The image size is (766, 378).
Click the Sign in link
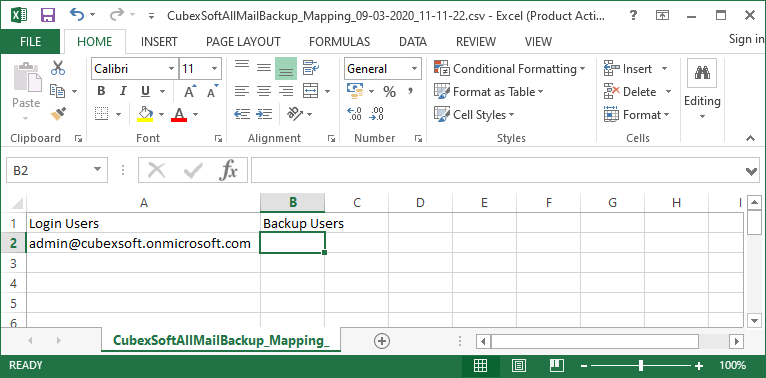tap(746, 39)
